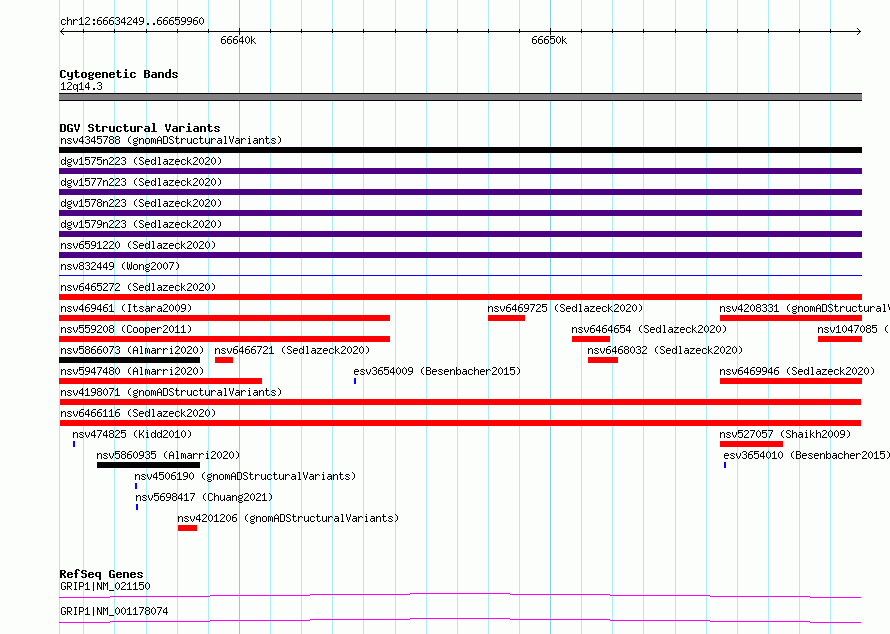Click the right arrow end of the ruler
Screen dimensions: 890x634
(x=858, y=31)
